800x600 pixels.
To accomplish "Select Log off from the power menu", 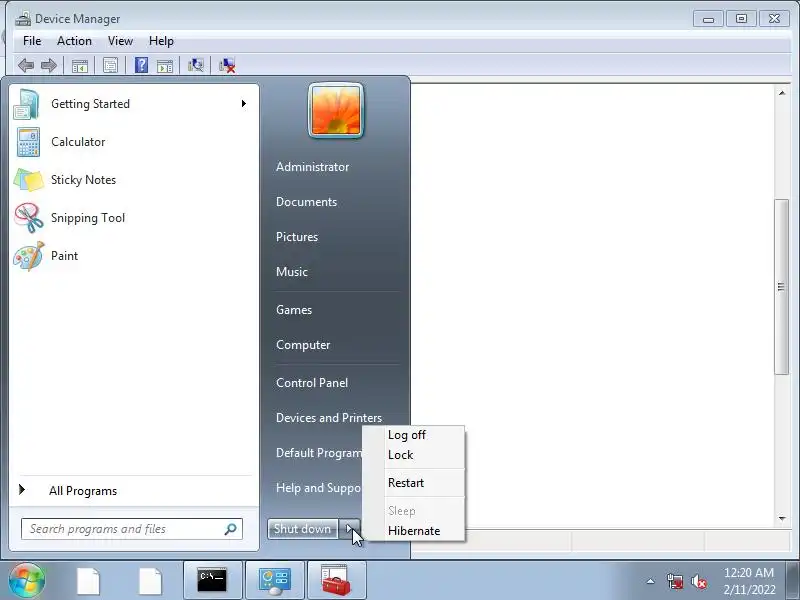I will point(413,435).
